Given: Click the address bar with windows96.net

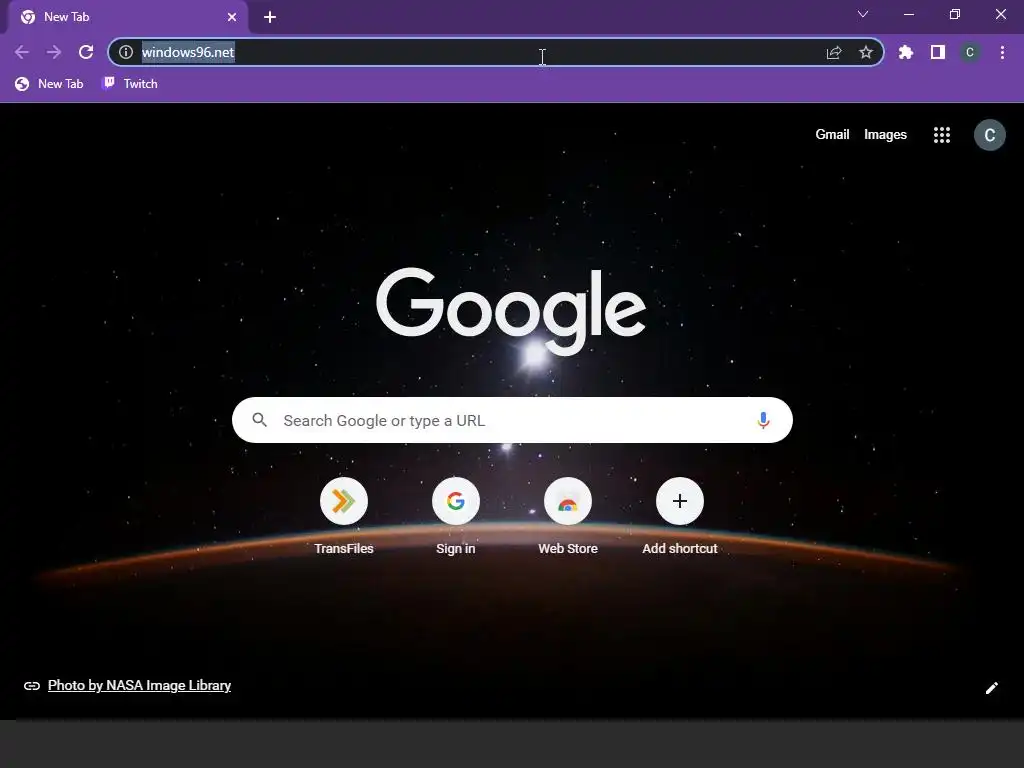Looking at the screenshot, I should tap(496, 52).
